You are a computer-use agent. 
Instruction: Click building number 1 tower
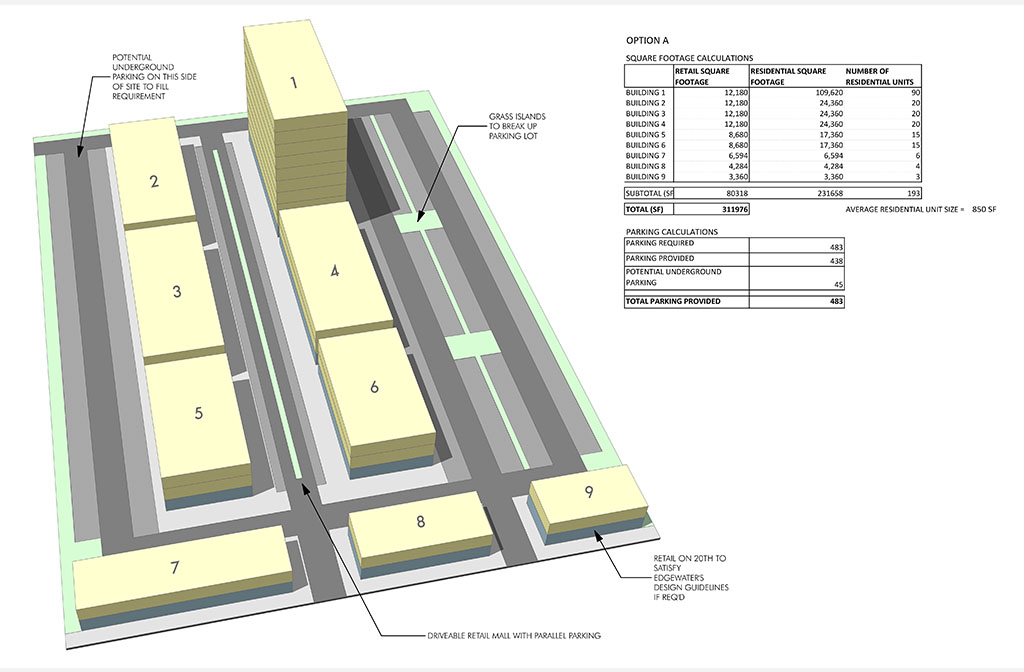click(294, 82)
